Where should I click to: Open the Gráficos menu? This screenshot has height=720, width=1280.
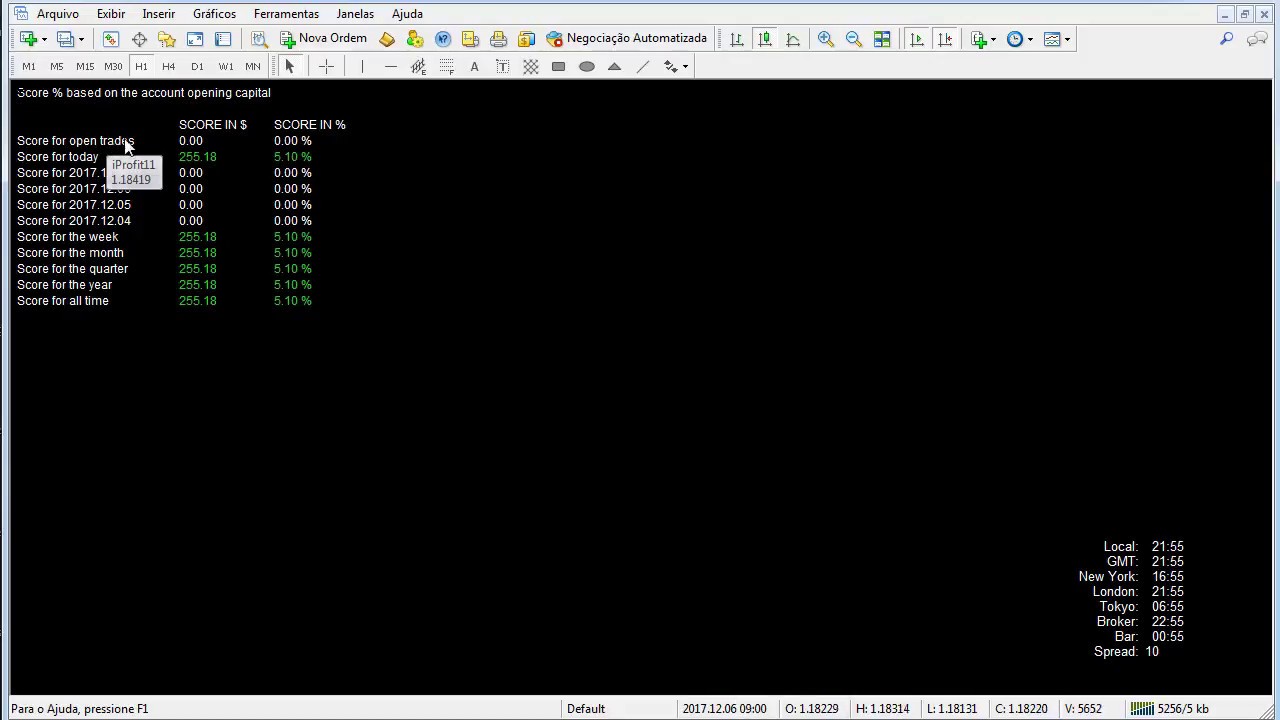[215, 14]
